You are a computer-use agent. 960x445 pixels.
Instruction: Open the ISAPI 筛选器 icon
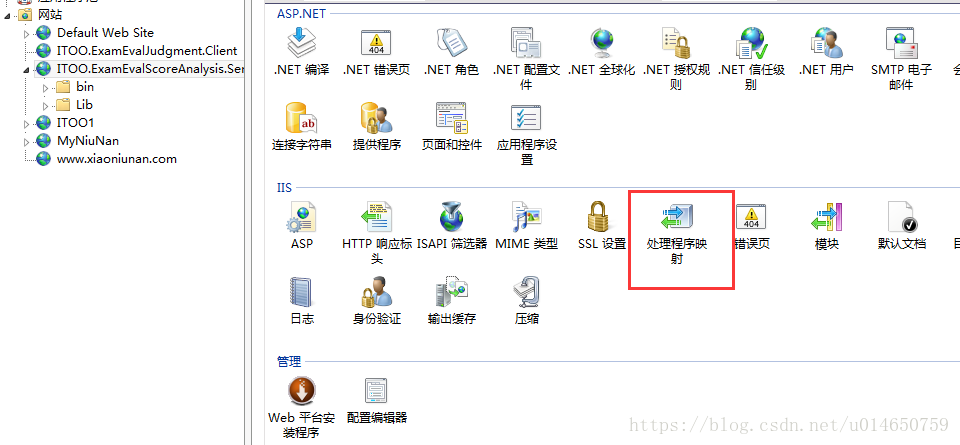(x=451, y=226)
